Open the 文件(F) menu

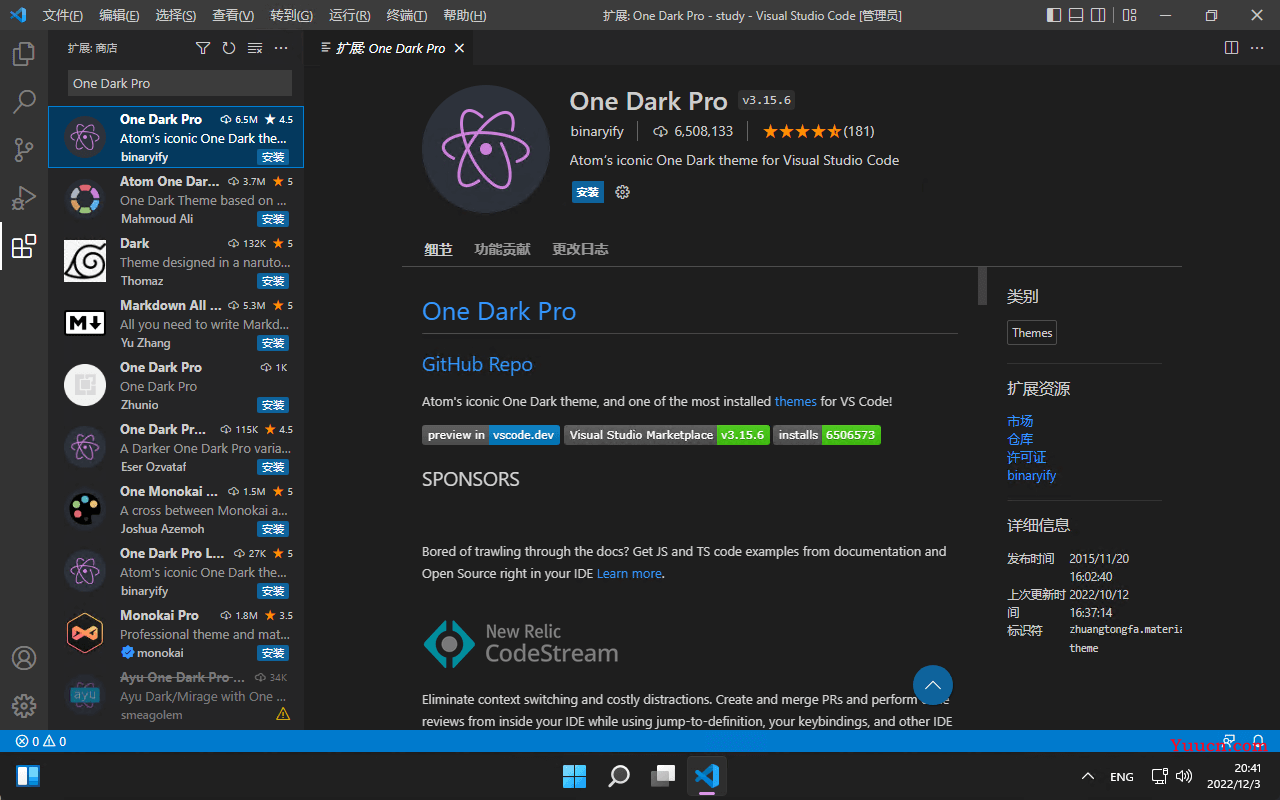pos(63,15)
